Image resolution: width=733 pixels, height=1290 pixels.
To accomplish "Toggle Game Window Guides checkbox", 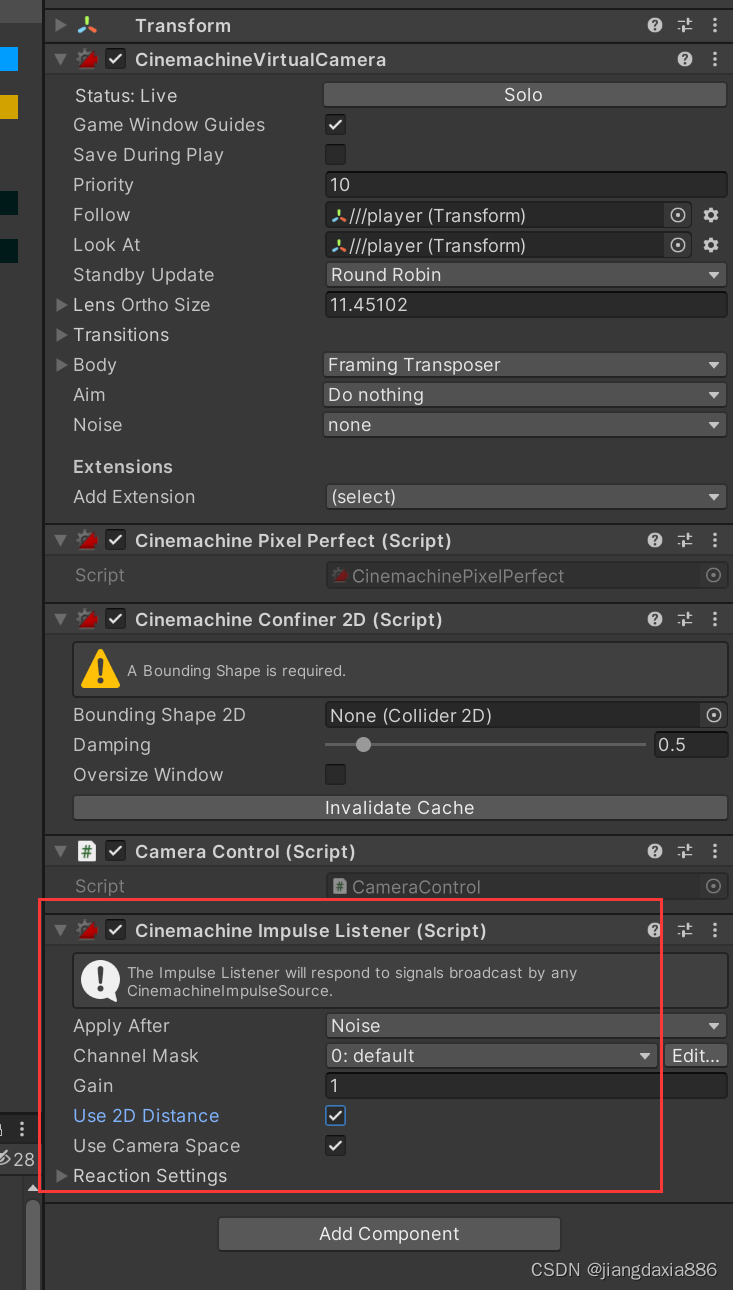I will pyautogui.click(x=336, y=125).
